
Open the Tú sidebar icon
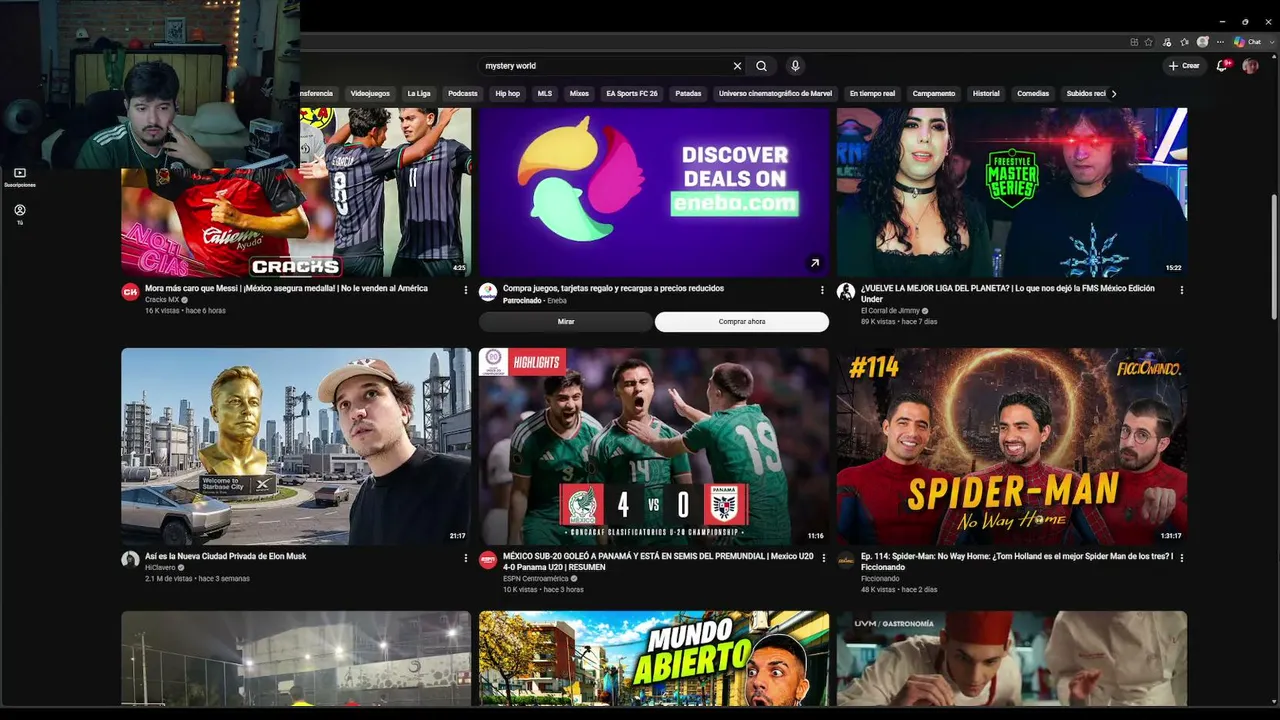[x=19, y=214]
